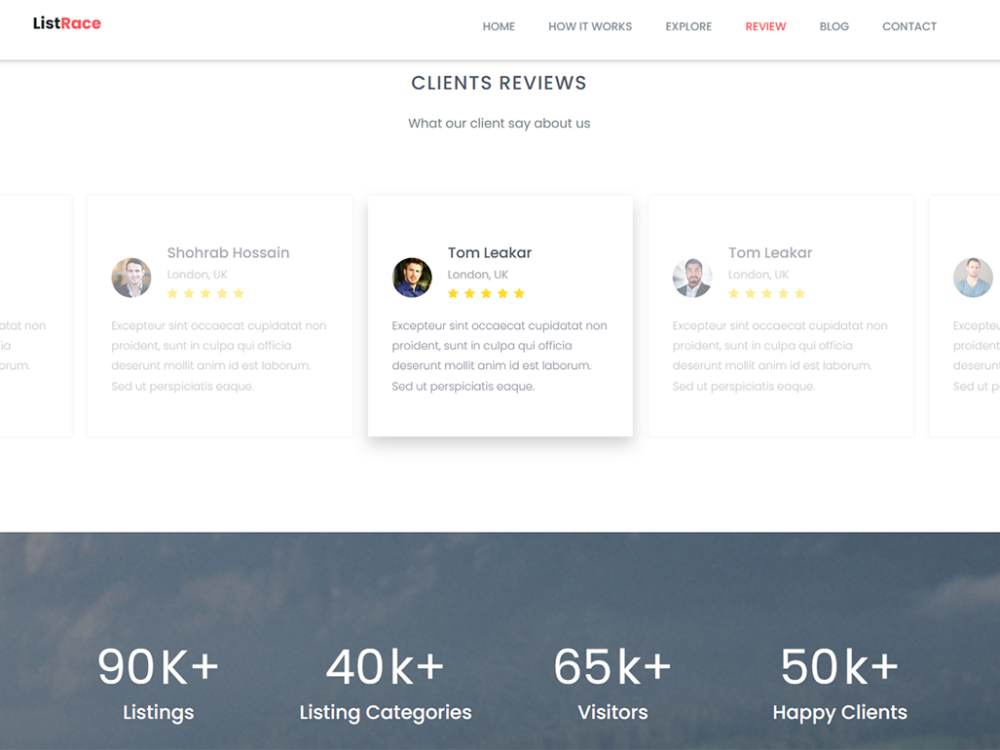Click Tom Leakar's profile photo on center card

[411, 276]
